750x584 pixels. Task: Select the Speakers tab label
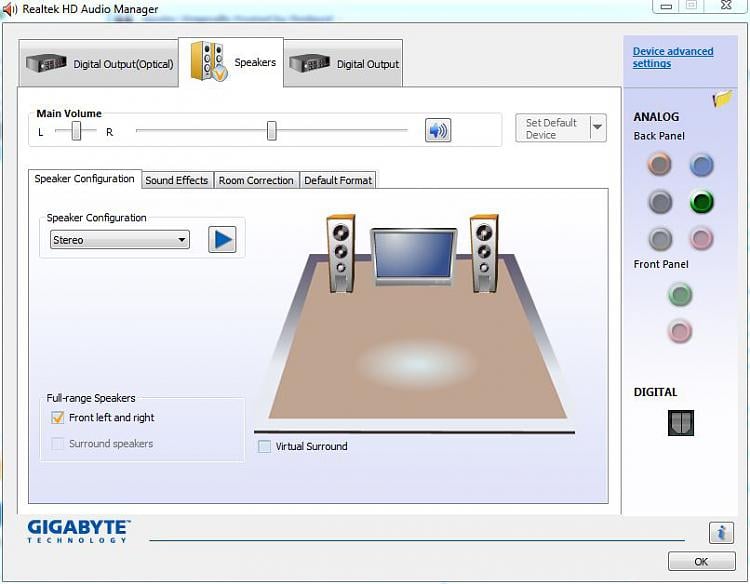coord(255,62)
